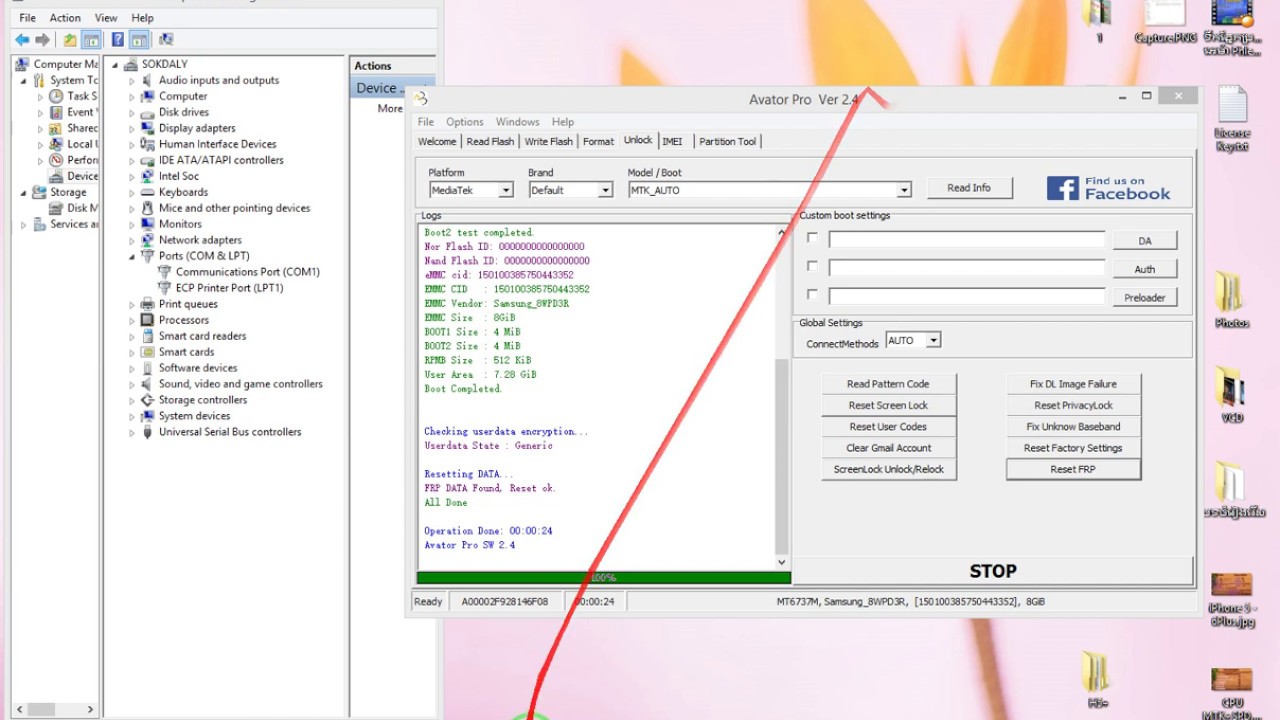Screen dimensions: 1280x720
Task: Check the DA custom boot checkbox
Action: (812, 238)
